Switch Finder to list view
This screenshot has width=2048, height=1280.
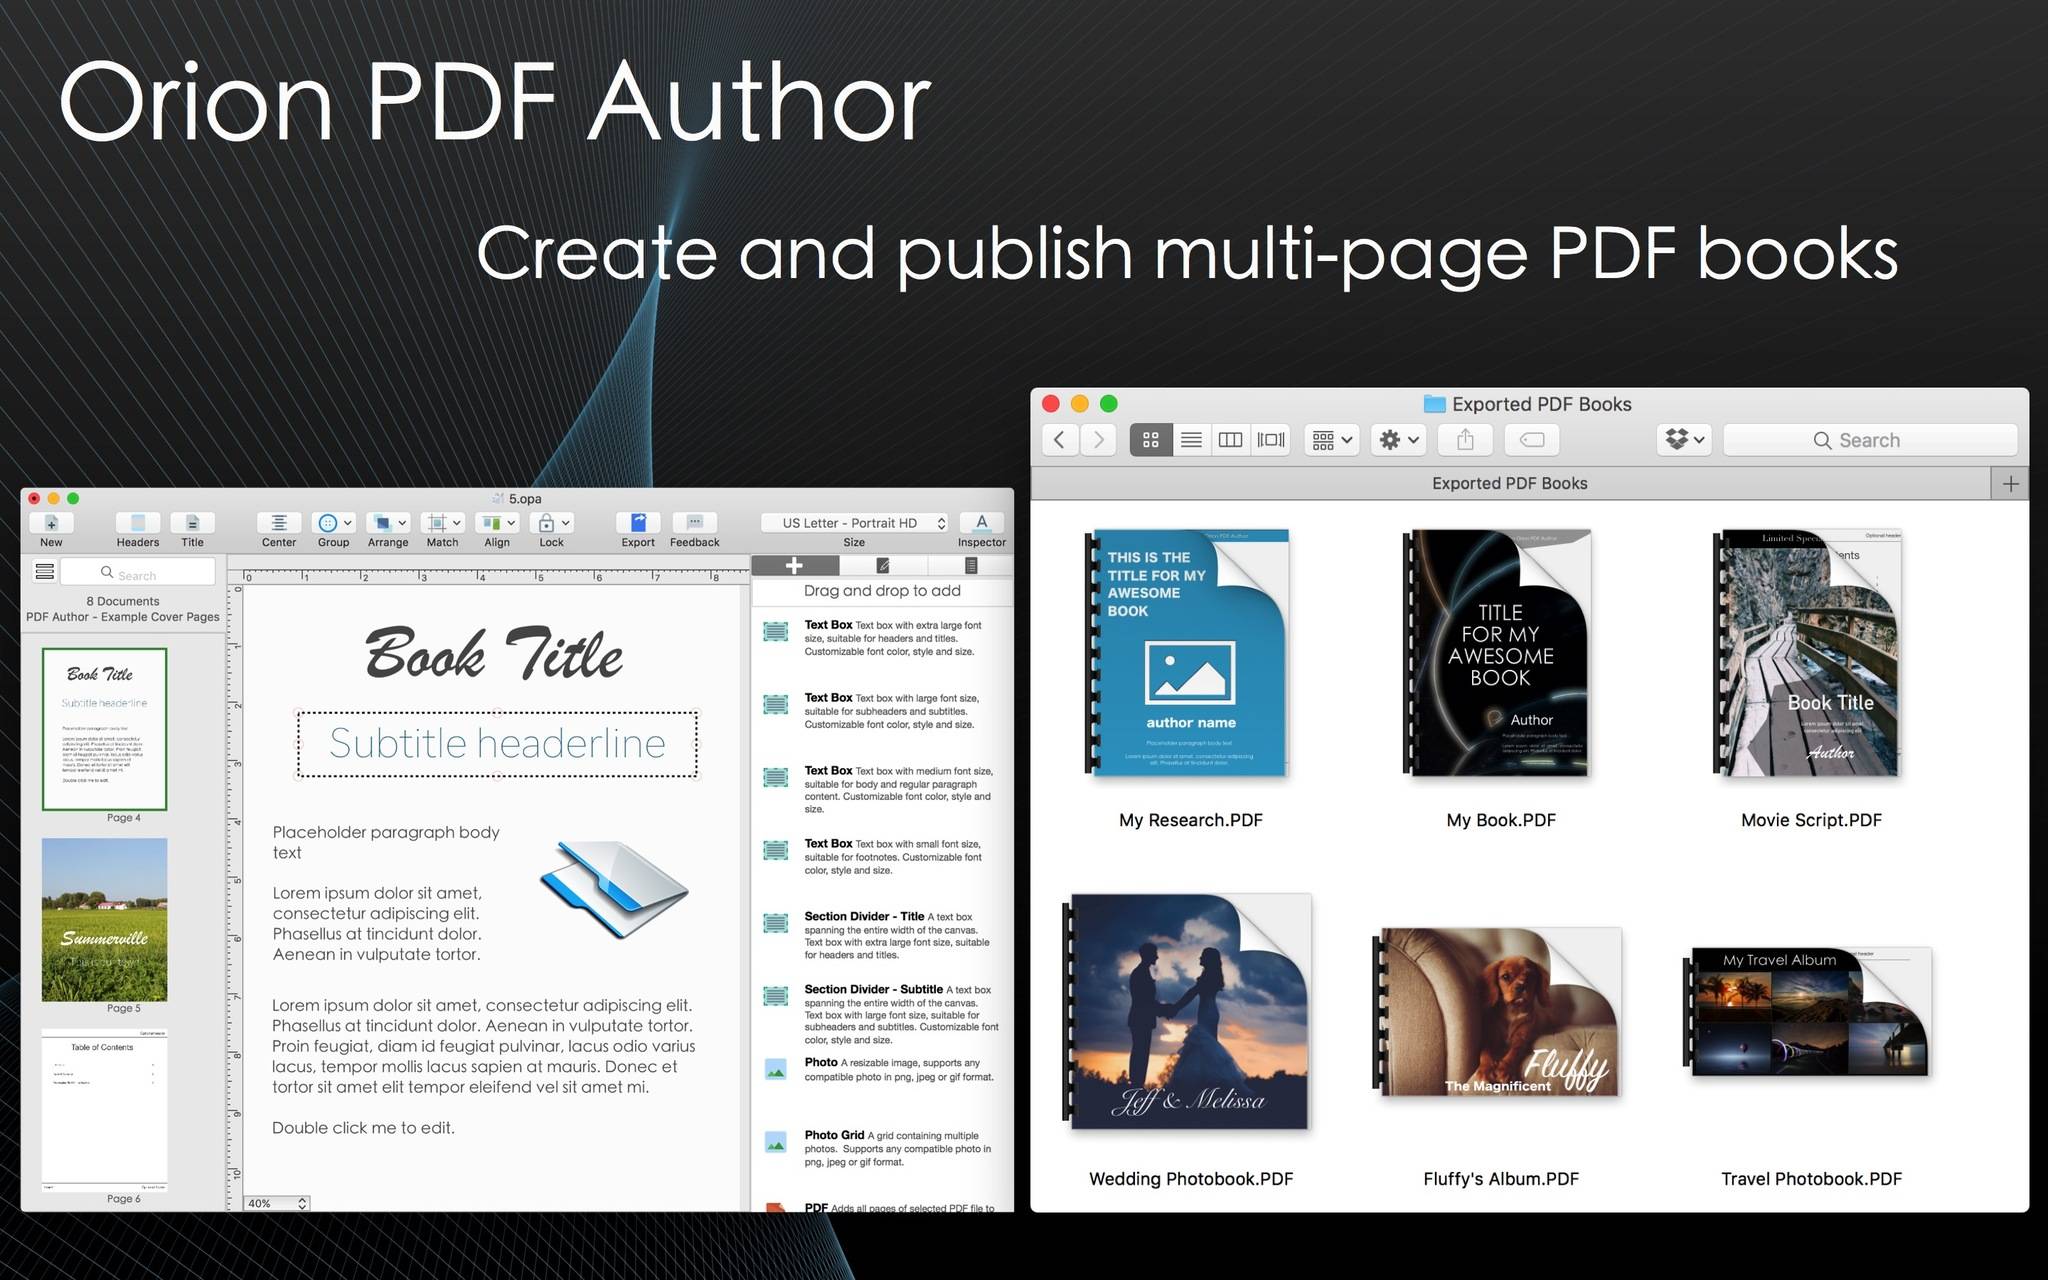(x=1191, y=440)
